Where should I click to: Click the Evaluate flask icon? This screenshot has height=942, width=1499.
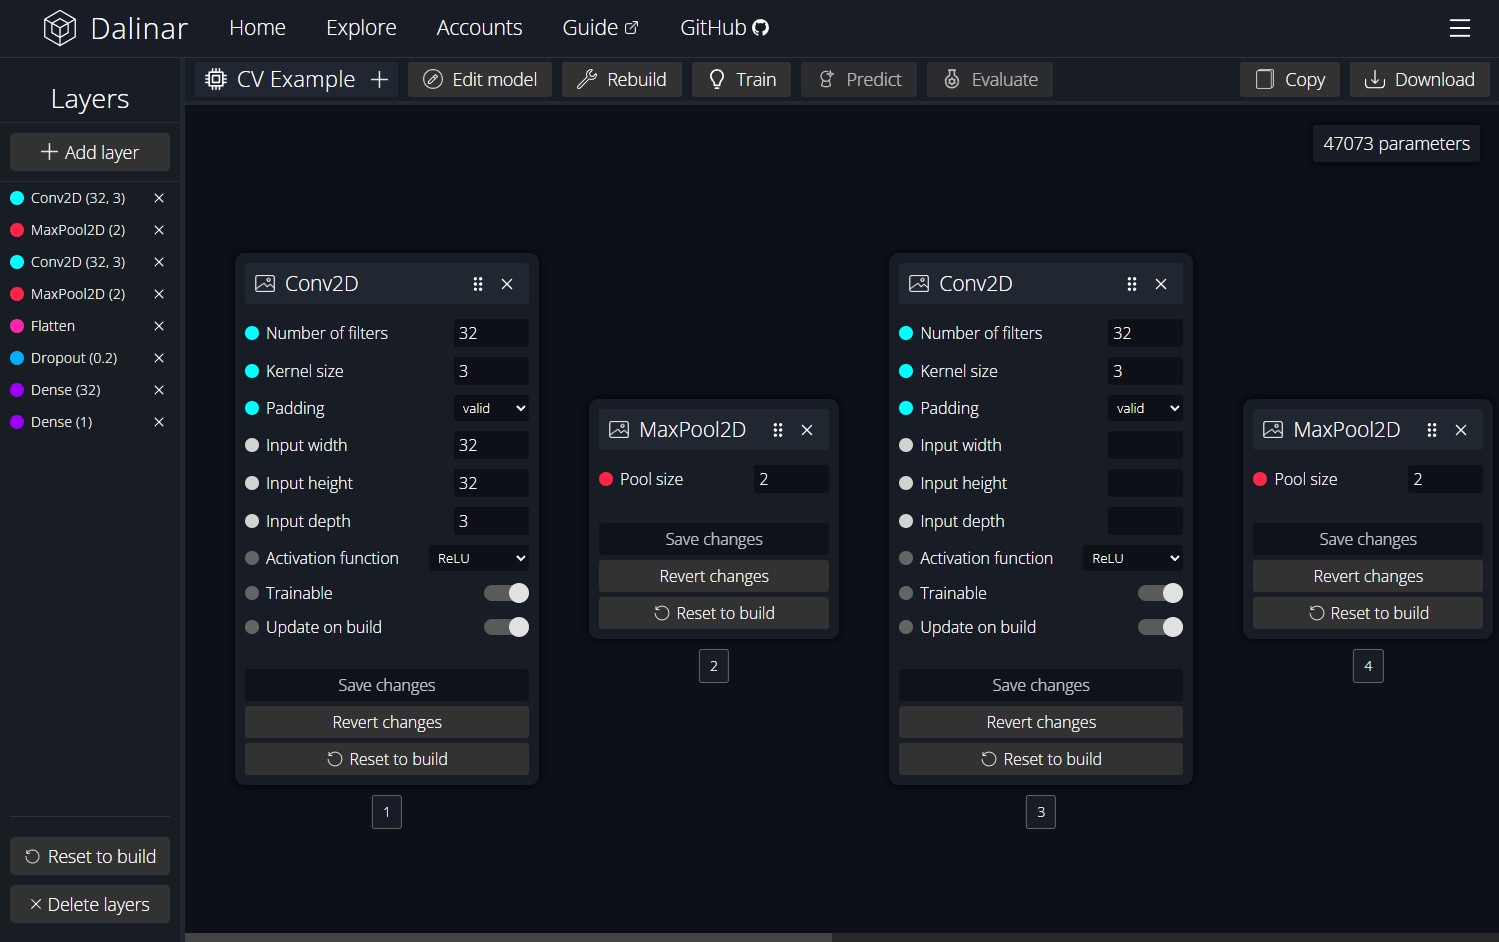click(x=951, y=79)
